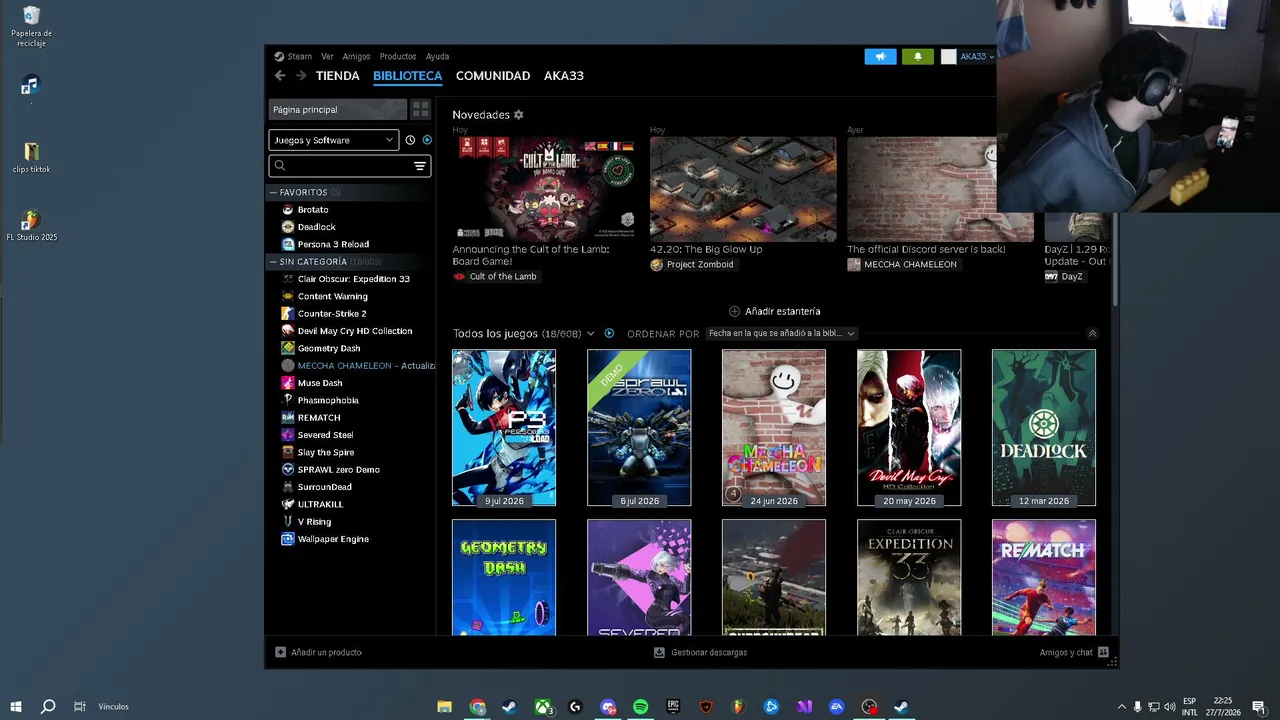Toggle ready-to-play filter beside Juegos y Software
Image resolution: width=1280 pixels, height=720 pixels.
coord(427,140)
